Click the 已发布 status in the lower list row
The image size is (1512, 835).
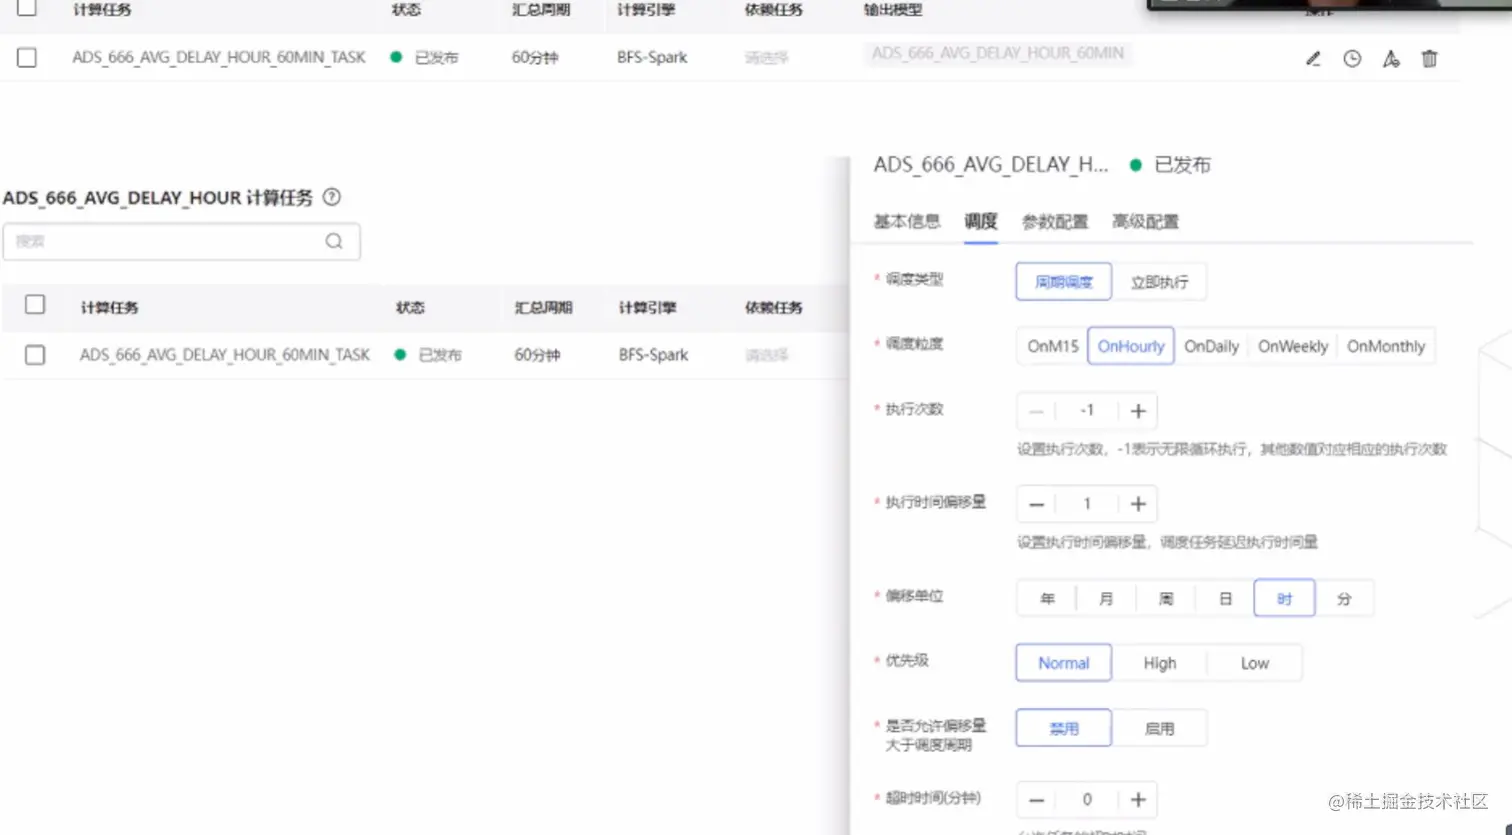pyautogui.click(x=428, y=355)
